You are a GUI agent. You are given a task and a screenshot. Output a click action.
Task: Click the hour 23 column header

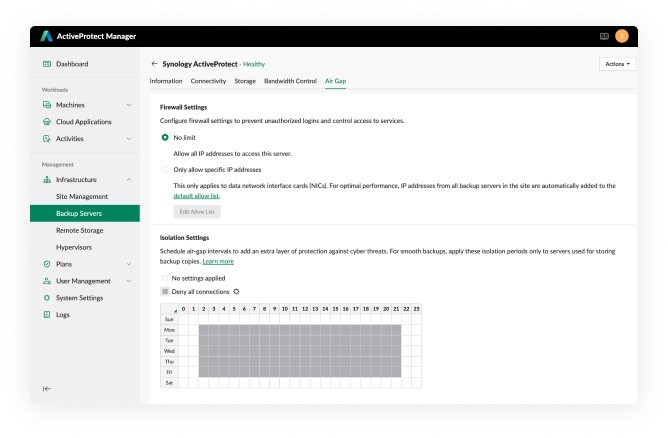coord(416,309)
